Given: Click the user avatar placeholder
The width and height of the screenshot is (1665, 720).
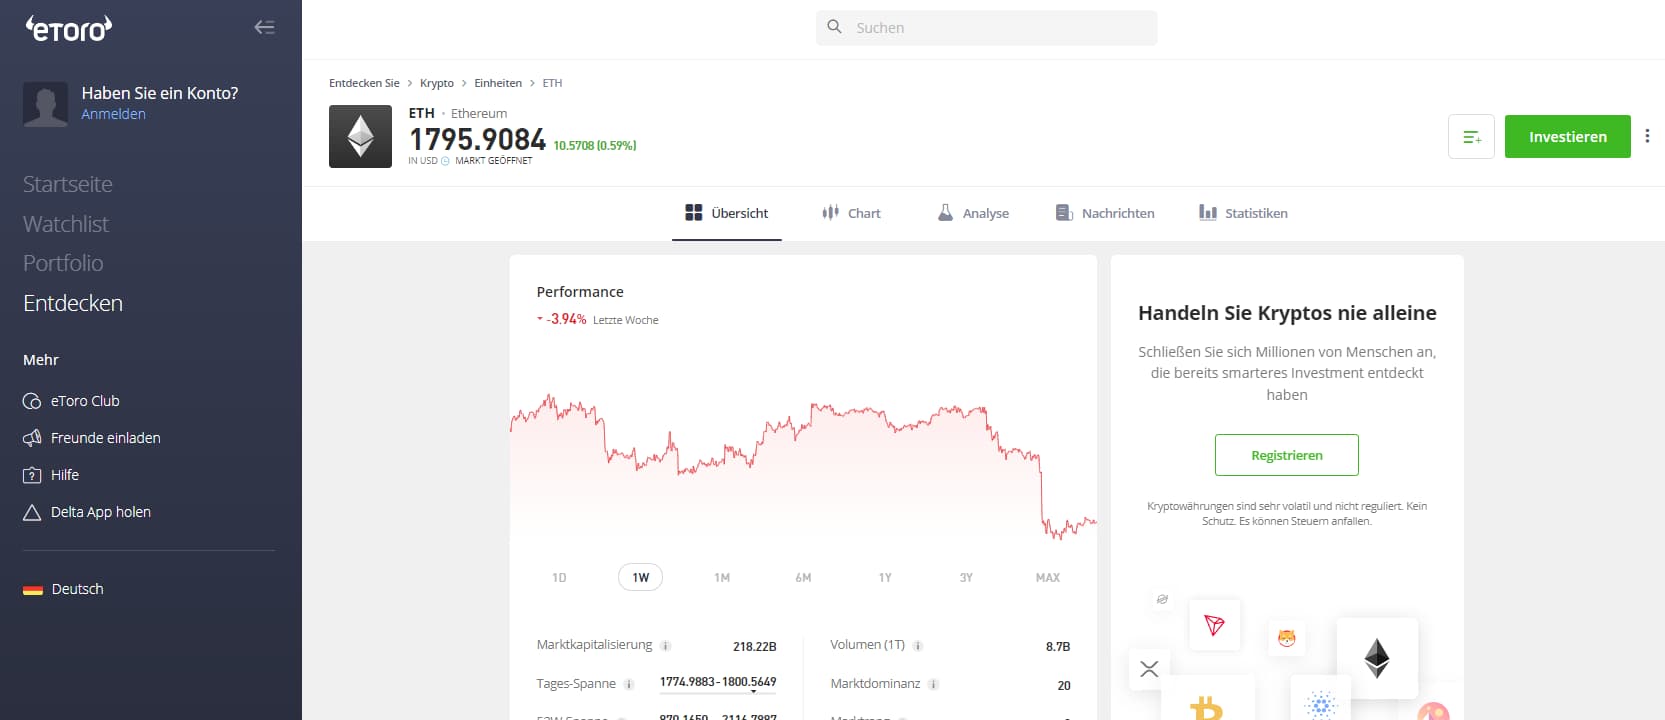Looking at the screenshot, I should [45, 104].
